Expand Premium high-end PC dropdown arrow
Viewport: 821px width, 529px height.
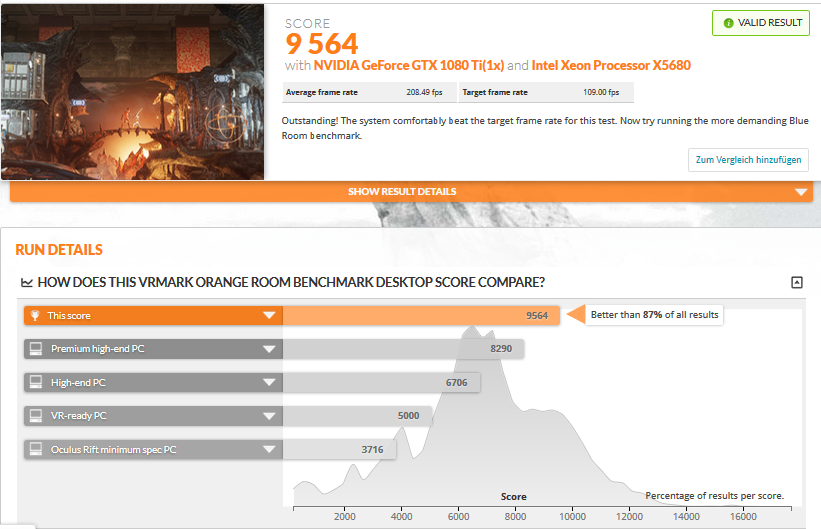tap(269, 349)
